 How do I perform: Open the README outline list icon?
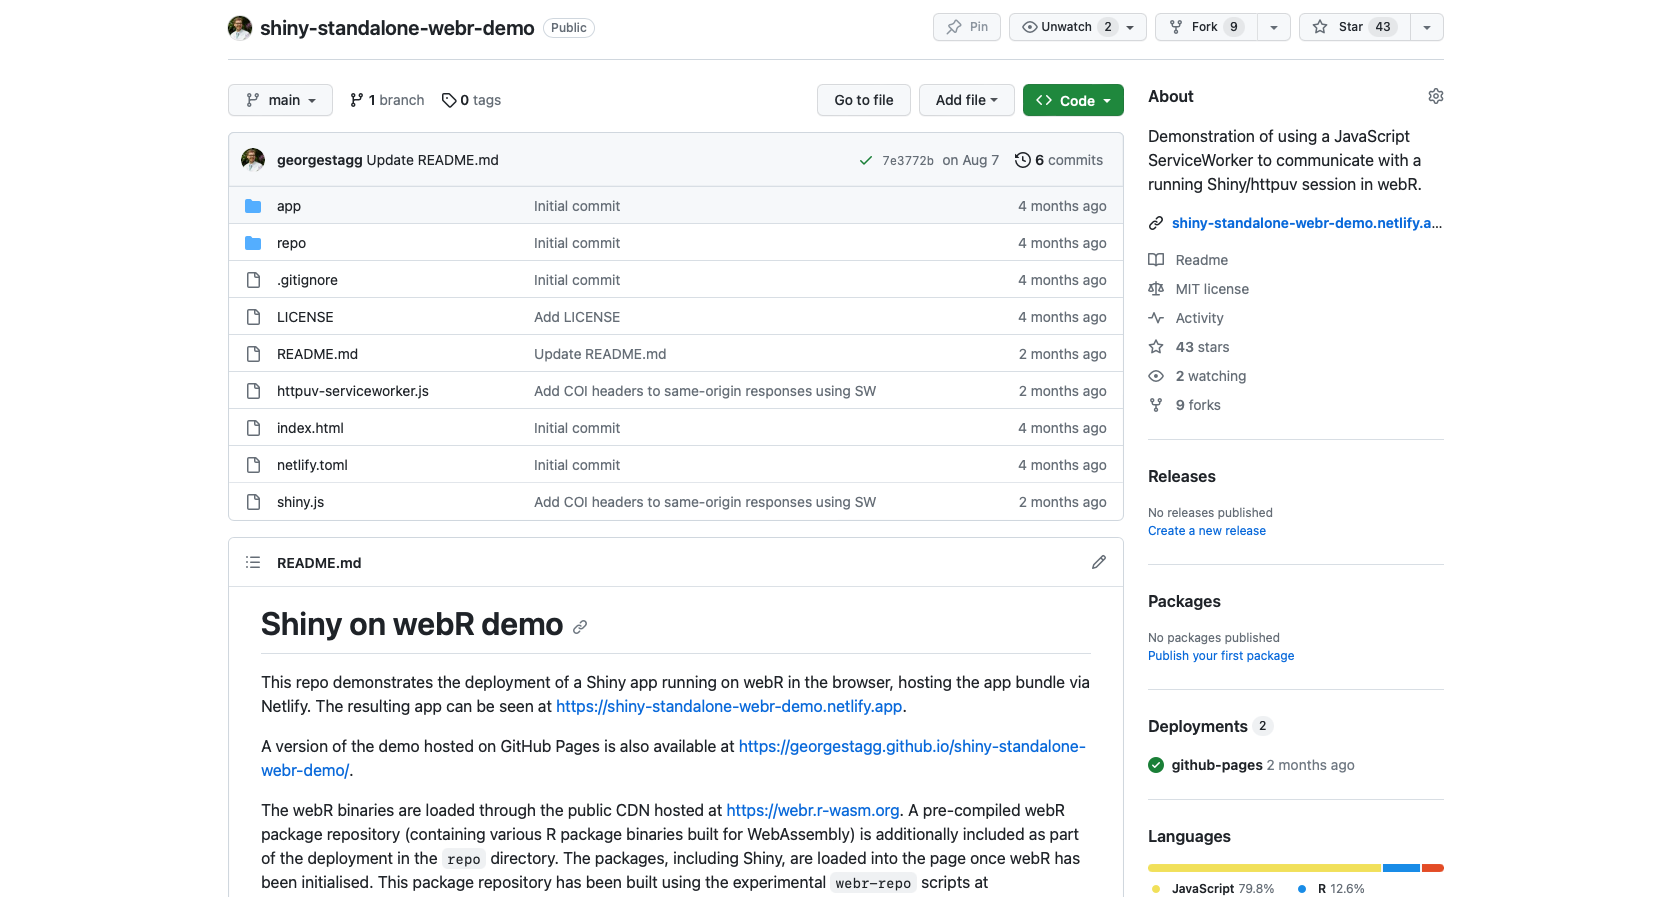coord(253,562)
